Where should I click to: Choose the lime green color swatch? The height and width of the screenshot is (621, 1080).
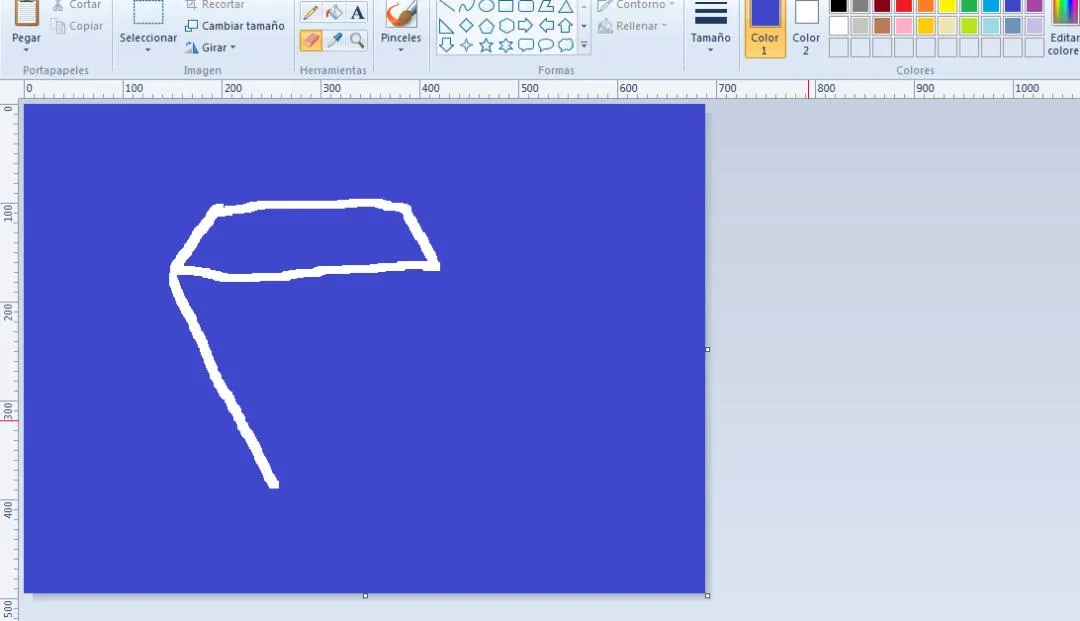[x=969, y=26]
